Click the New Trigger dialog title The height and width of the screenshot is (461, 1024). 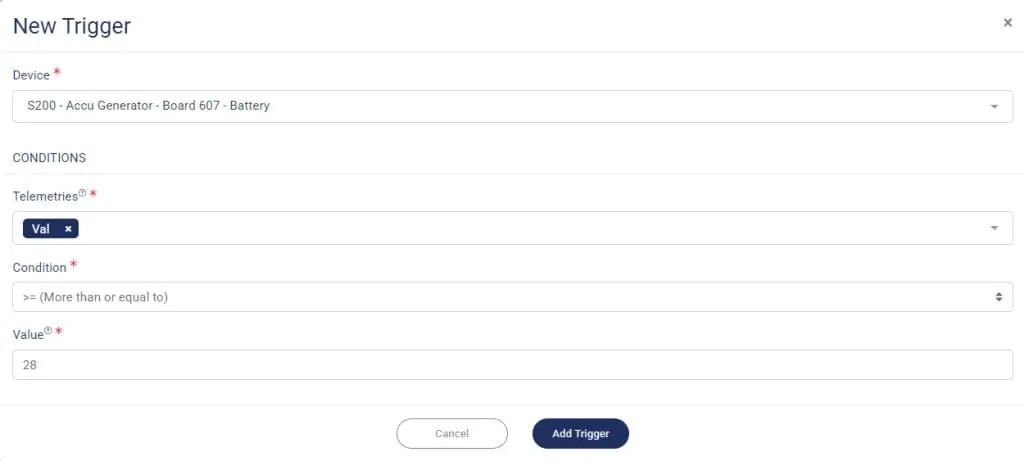click(71, 26)
